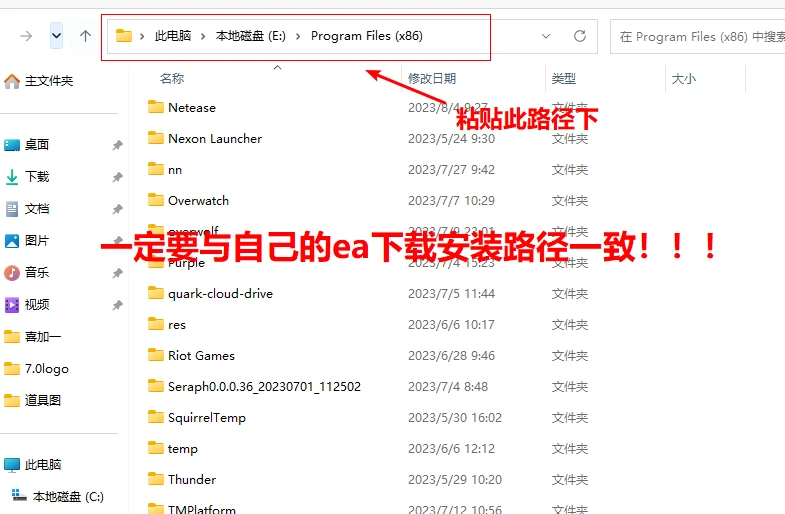The image size is (785, 514).
Task: Click the forward navigation arrow
Action: pyautogui.click(x=26, y=36)
